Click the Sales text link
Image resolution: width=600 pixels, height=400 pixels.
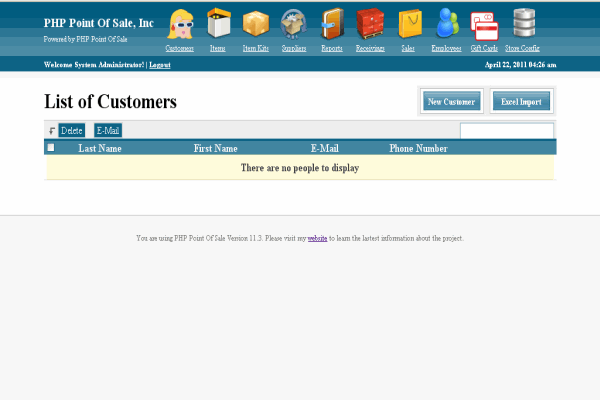tap(408, 48)
